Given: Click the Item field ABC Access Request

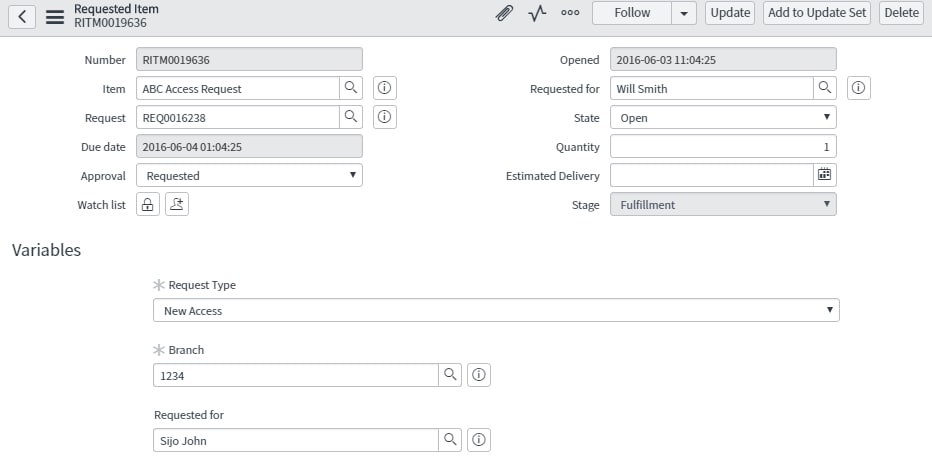Looking at the screenshot, I should pyautogui.click(x=238, y=88).
